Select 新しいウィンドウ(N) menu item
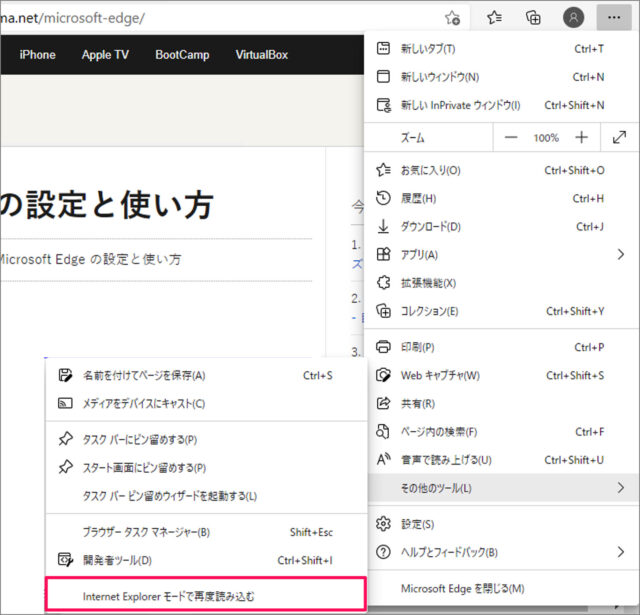Screen dimensions: 640x615 coord(501,77)
